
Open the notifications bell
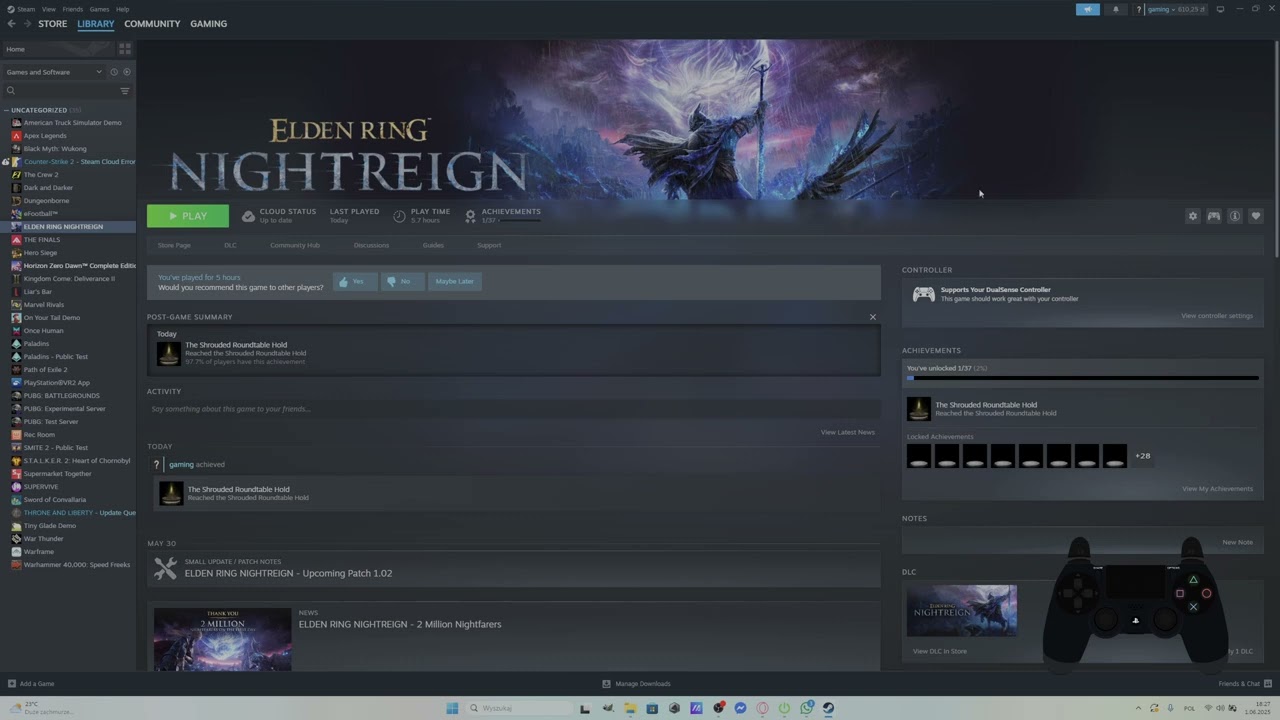click(1116, 9)
